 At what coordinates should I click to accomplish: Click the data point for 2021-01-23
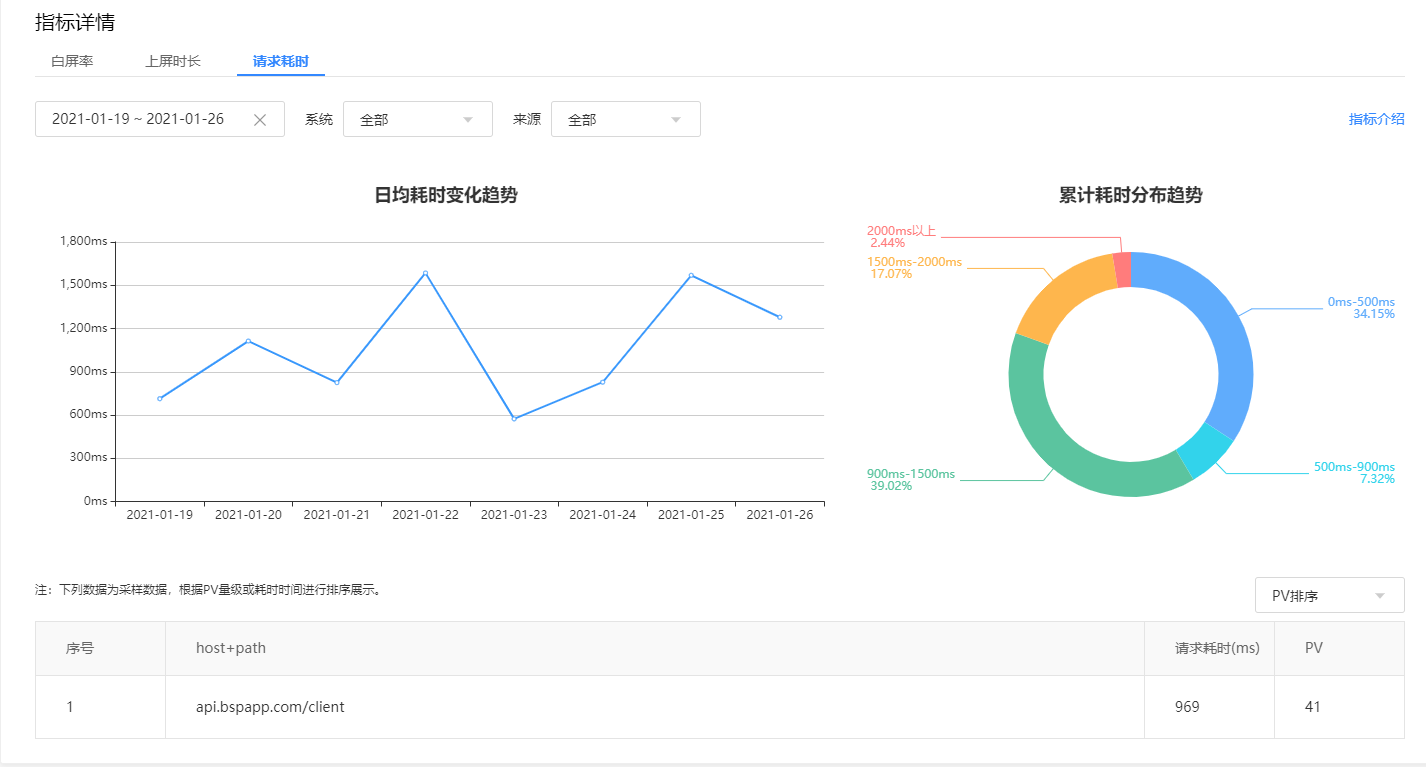[x=513, y=417]
